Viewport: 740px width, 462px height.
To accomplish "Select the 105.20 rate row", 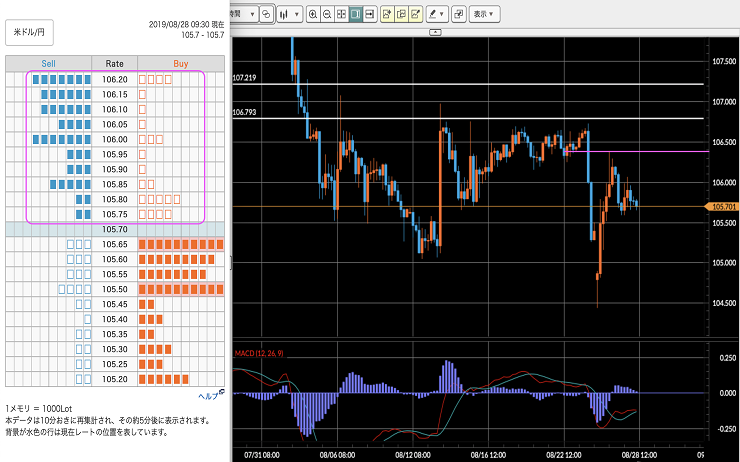I will click(115, 379).
